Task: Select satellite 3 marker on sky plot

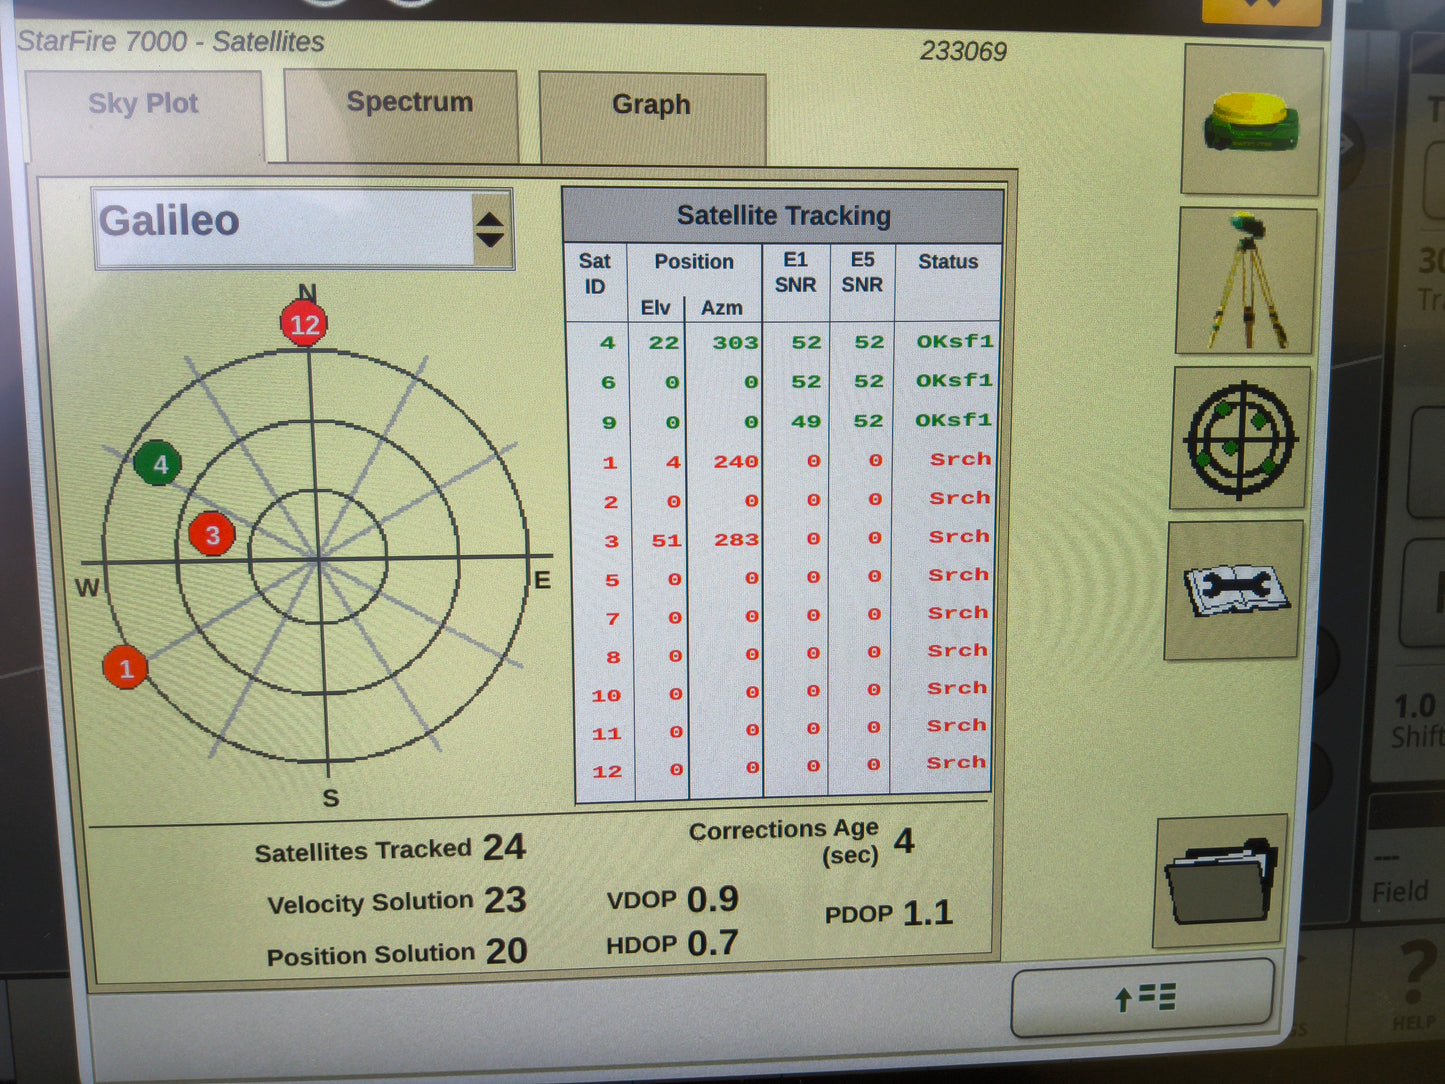Action: (212, 535)
